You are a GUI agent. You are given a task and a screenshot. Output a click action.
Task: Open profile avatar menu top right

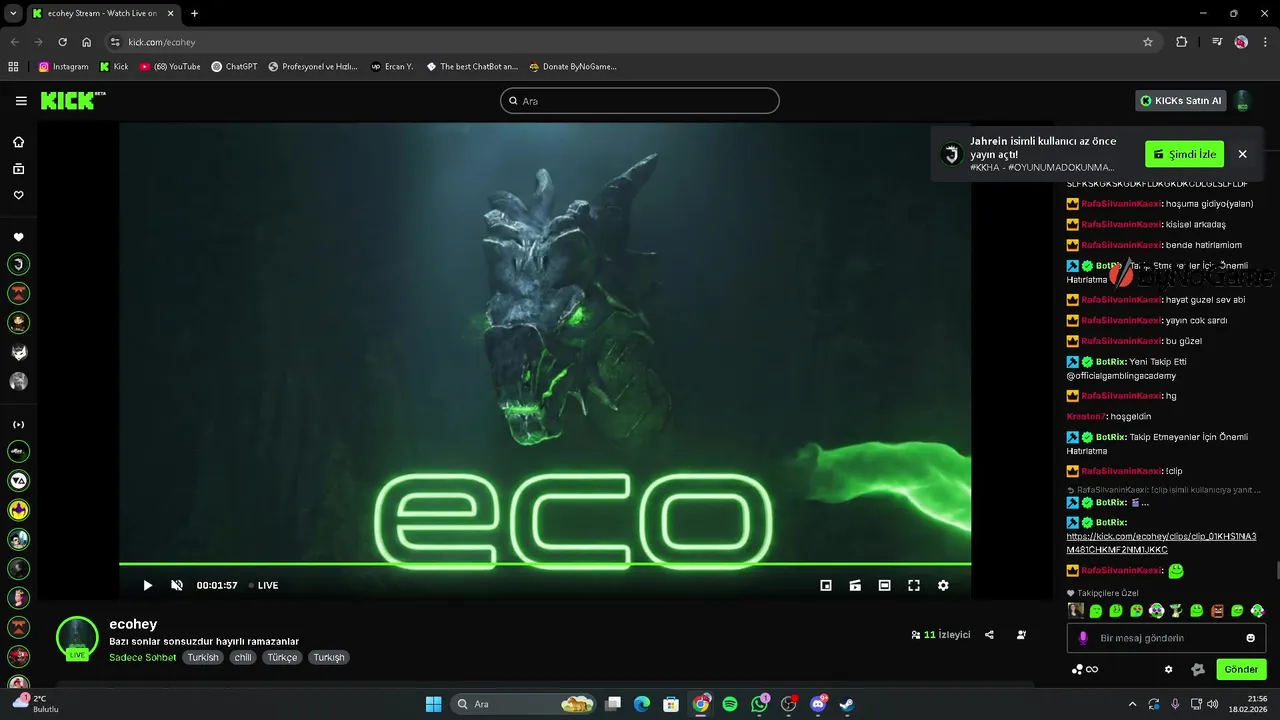[x=1243, y=101]
